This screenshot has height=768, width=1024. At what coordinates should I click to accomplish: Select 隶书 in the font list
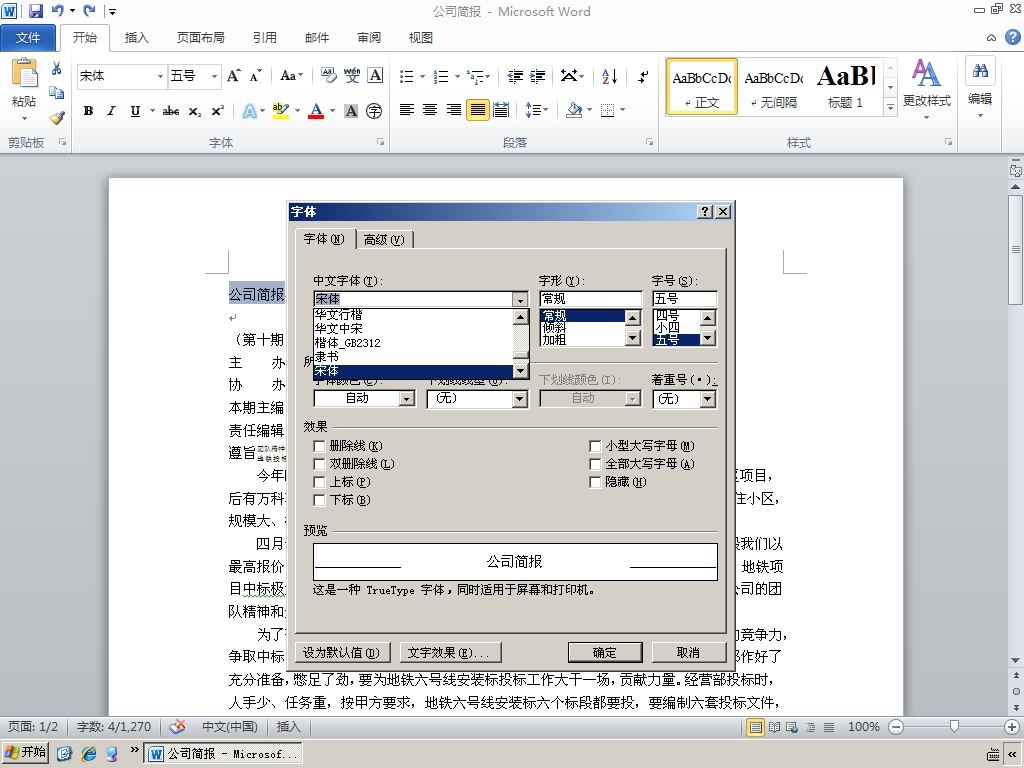pyautogui.click(x=413, y=357)
